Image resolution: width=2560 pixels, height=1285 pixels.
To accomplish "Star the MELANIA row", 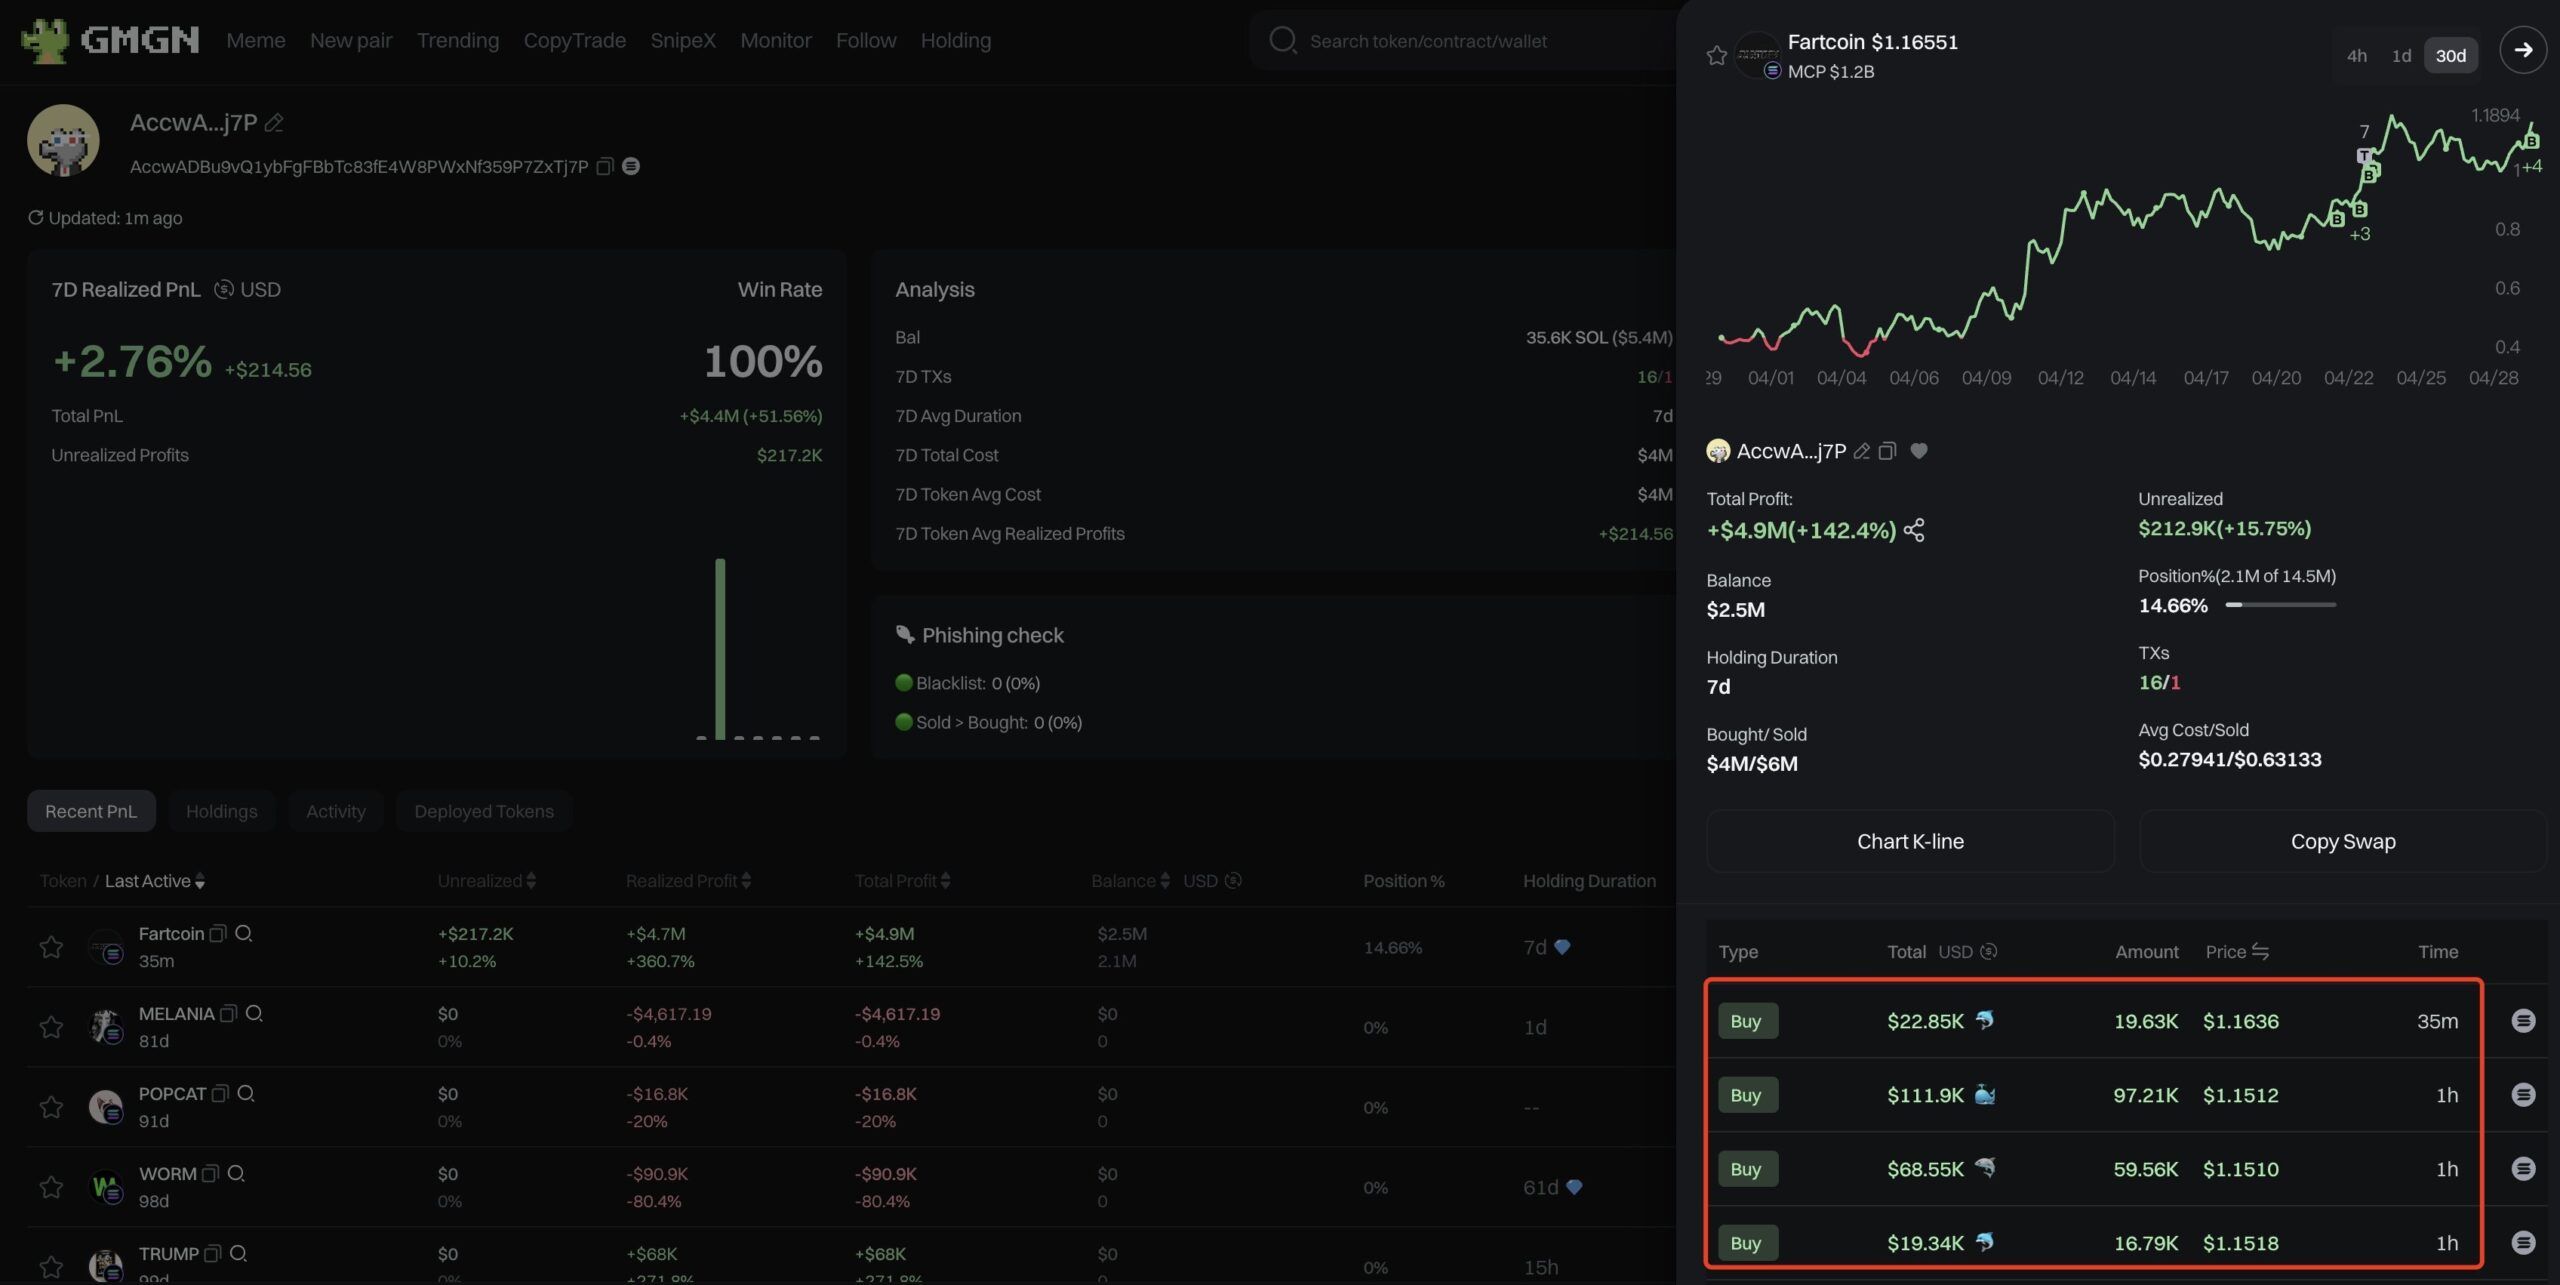I will (x=51, y=1027).
